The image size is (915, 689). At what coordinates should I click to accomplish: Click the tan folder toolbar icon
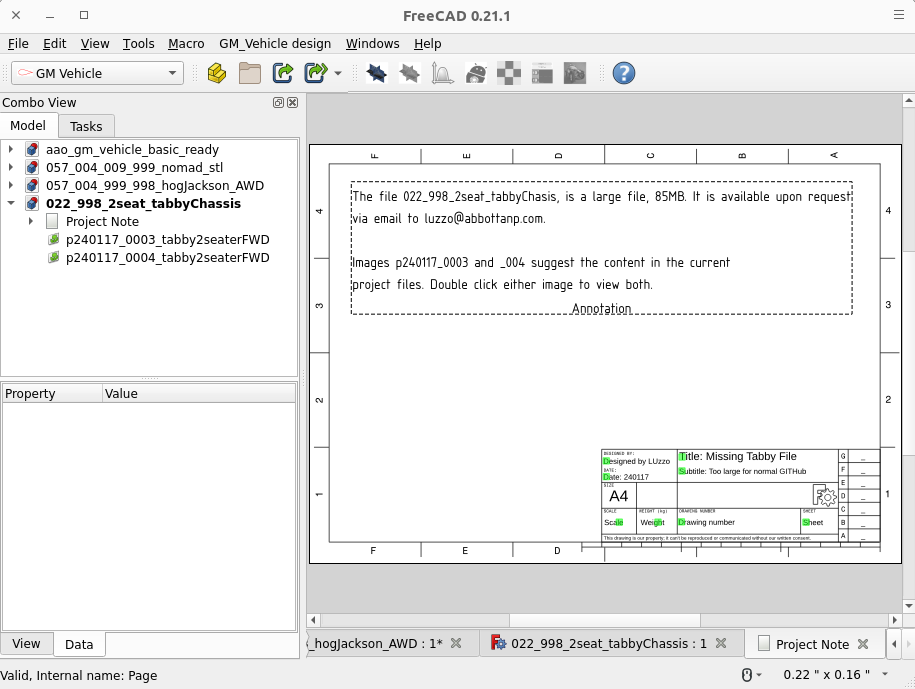tap(249, 73)
